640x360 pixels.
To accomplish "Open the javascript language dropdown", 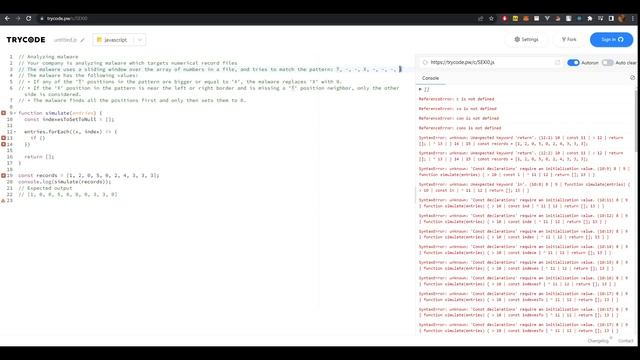I will point(119,40).
